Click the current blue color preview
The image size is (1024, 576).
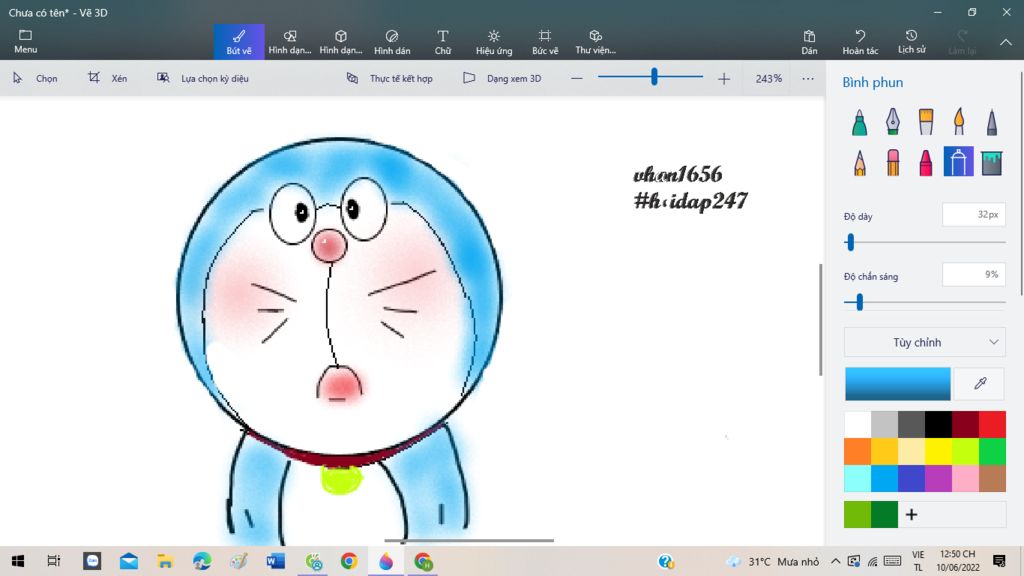tap(897, 383)
